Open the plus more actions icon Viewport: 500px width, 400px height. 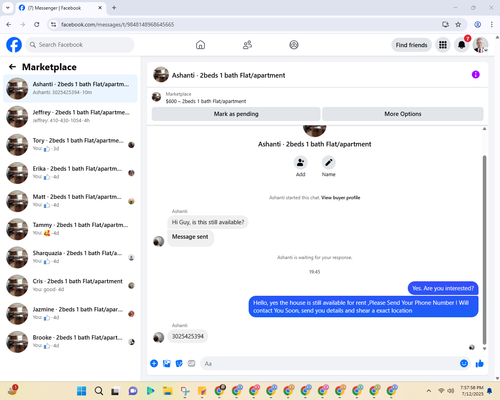[x=154, y=363]
